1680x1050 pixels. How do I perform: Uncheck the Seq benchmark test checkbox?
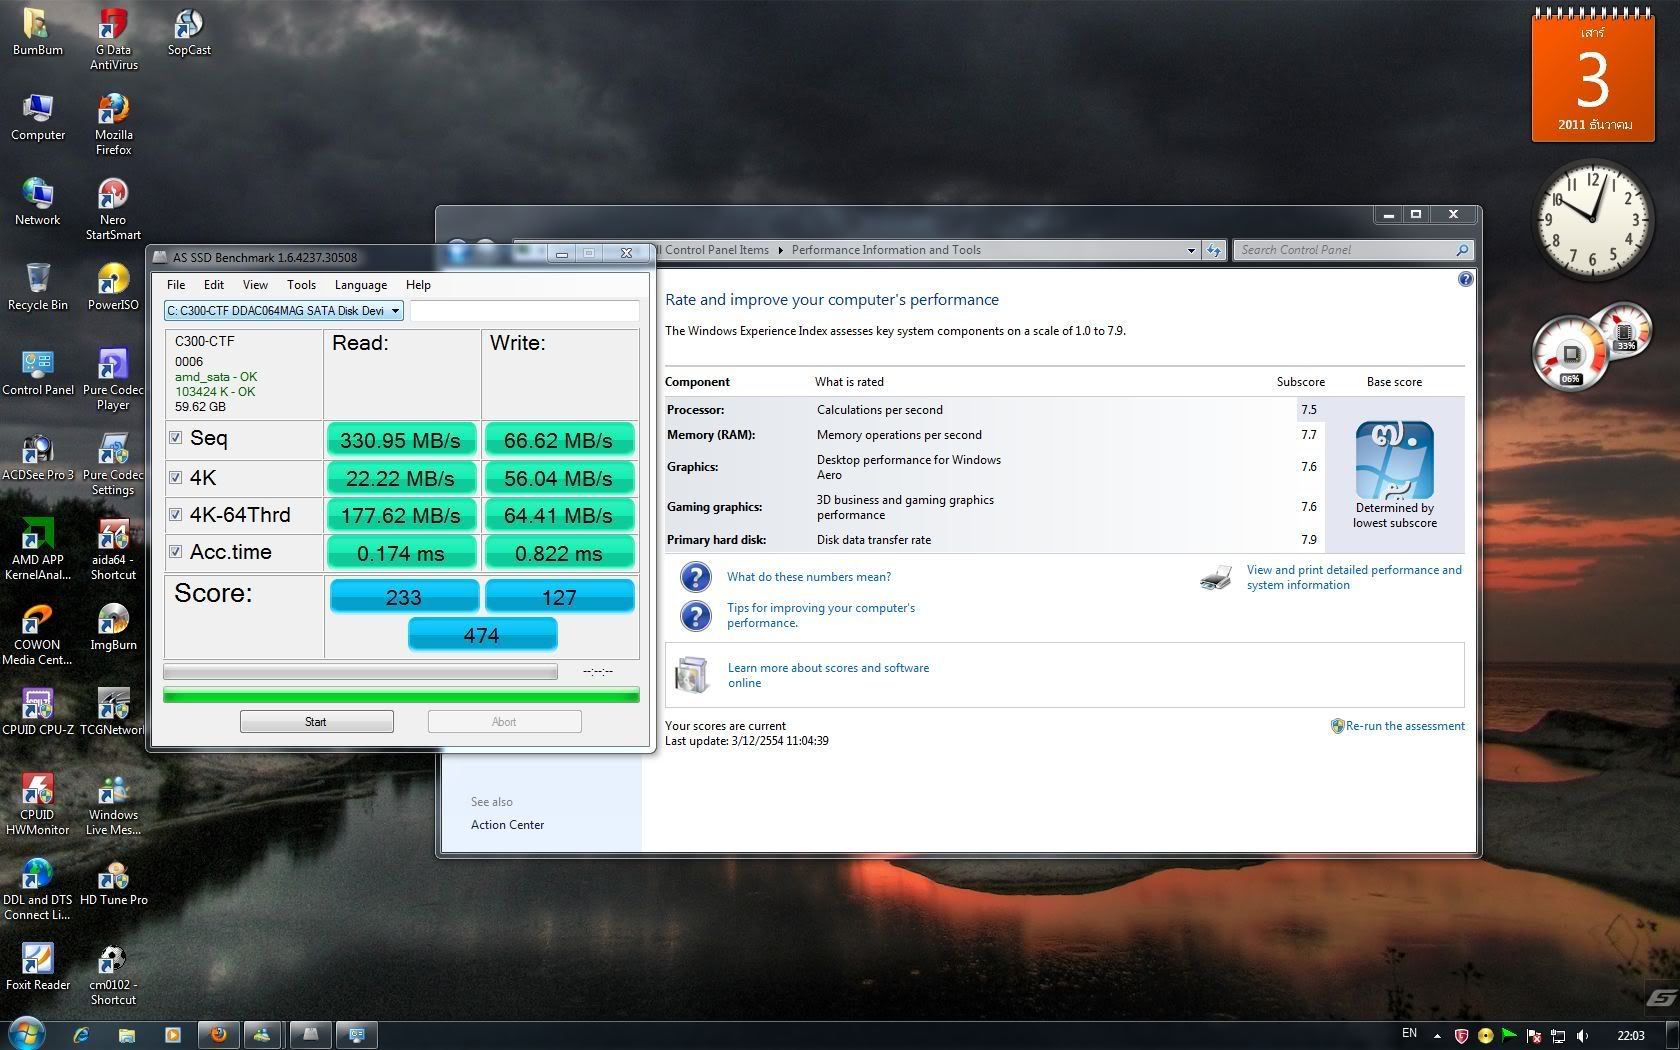(x=176, y=438)
